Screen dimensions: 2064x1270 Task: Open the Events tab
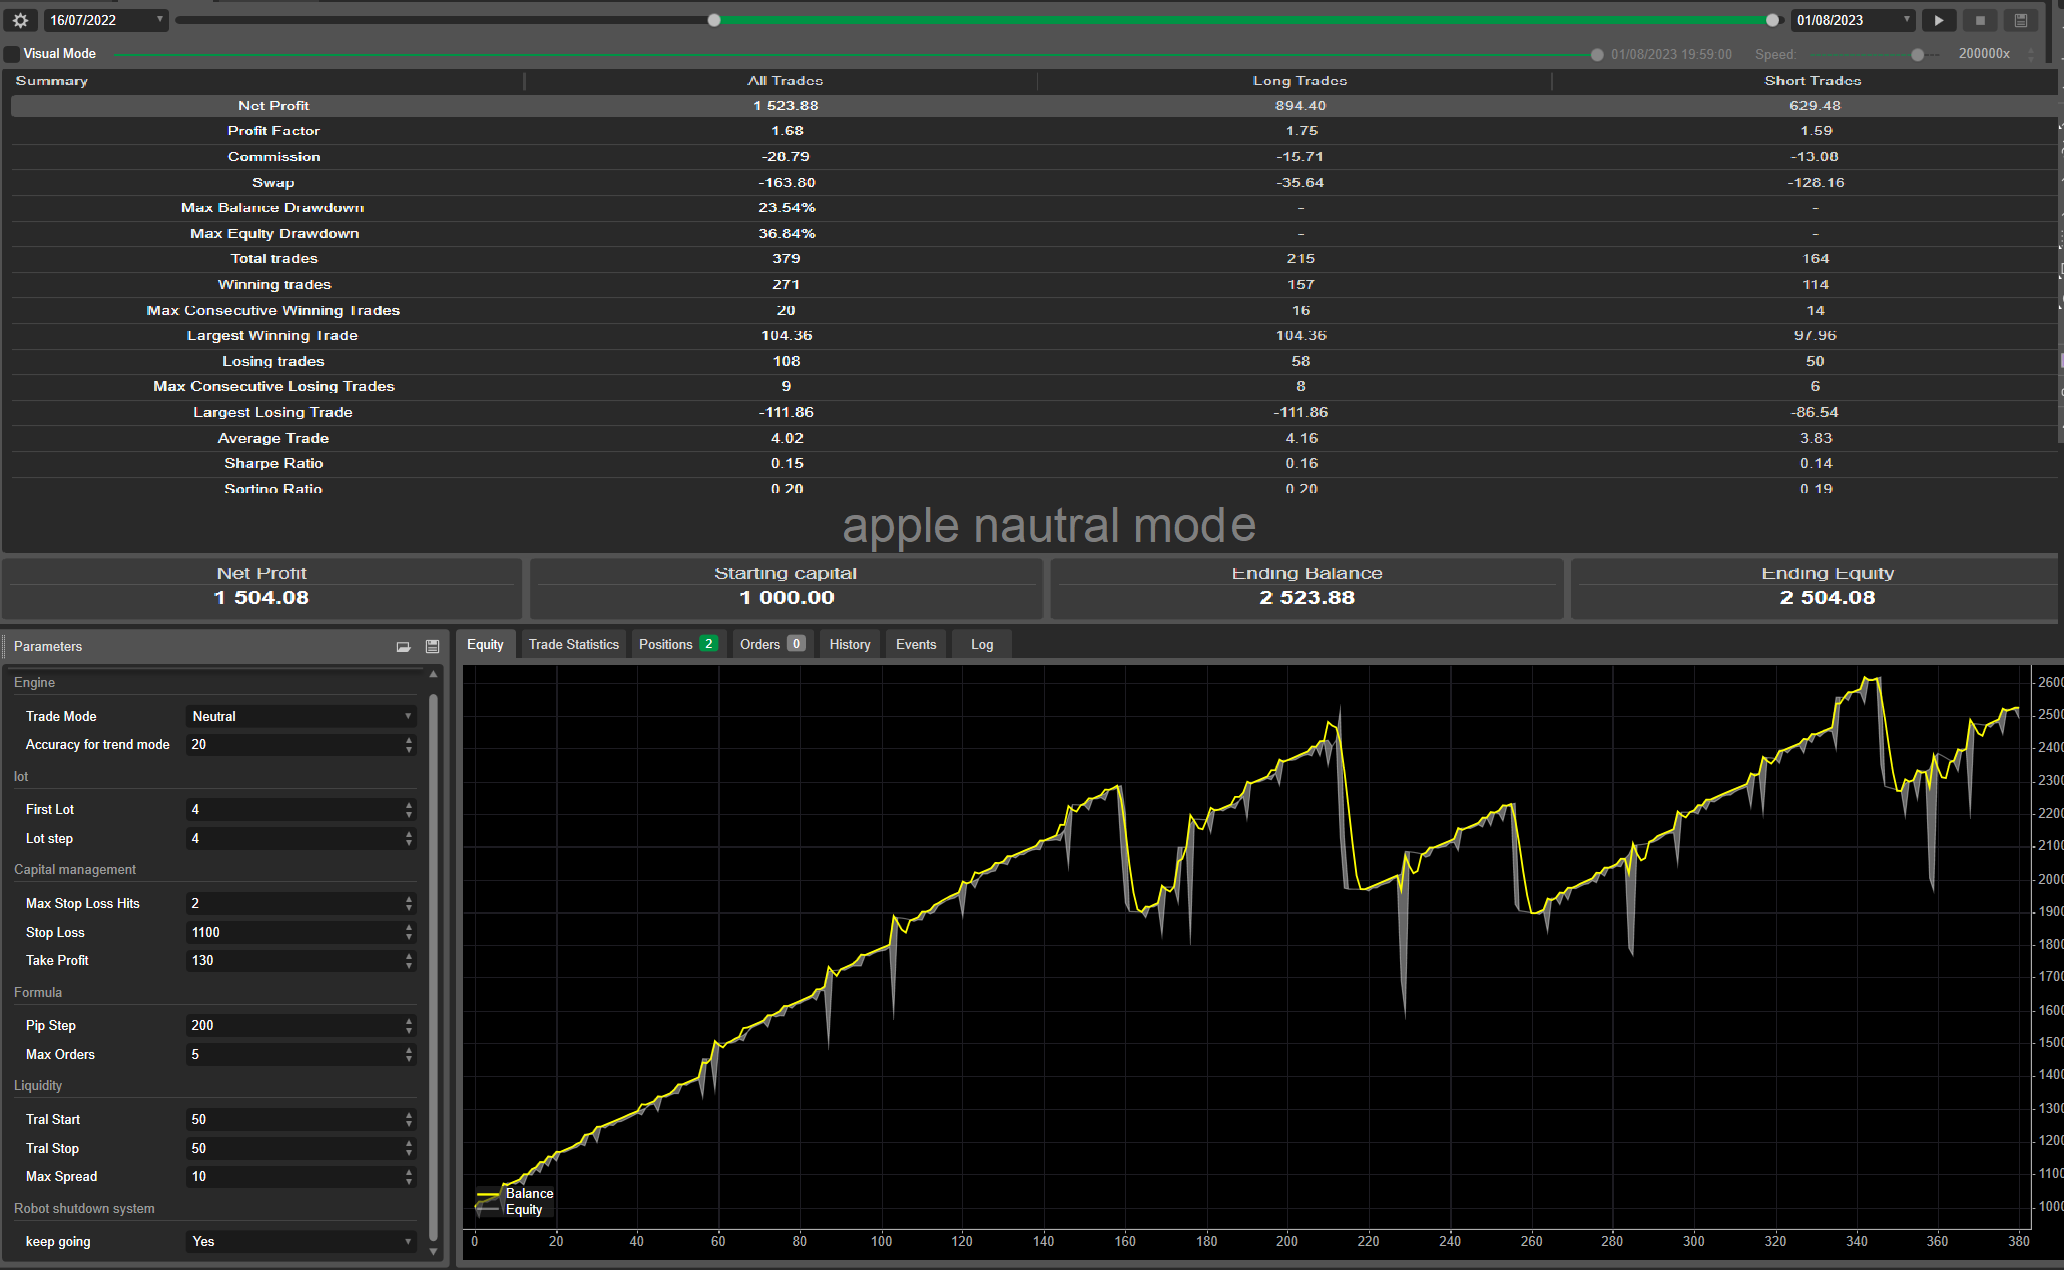[916, 645]
